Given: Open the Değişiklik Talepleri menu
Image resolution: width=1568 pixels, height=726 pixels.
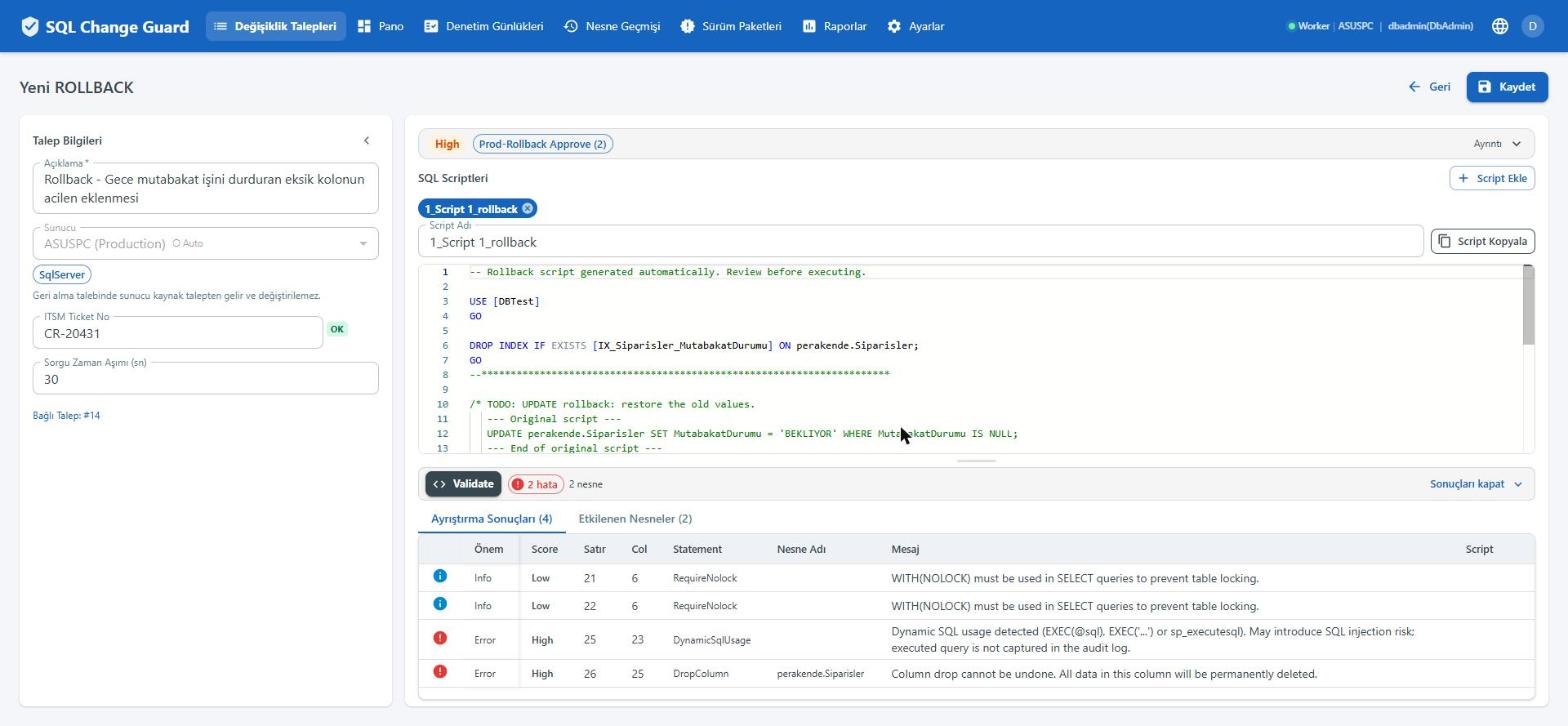Looking at the screenshot, I should pyautogui.click(x=276, y=26).
